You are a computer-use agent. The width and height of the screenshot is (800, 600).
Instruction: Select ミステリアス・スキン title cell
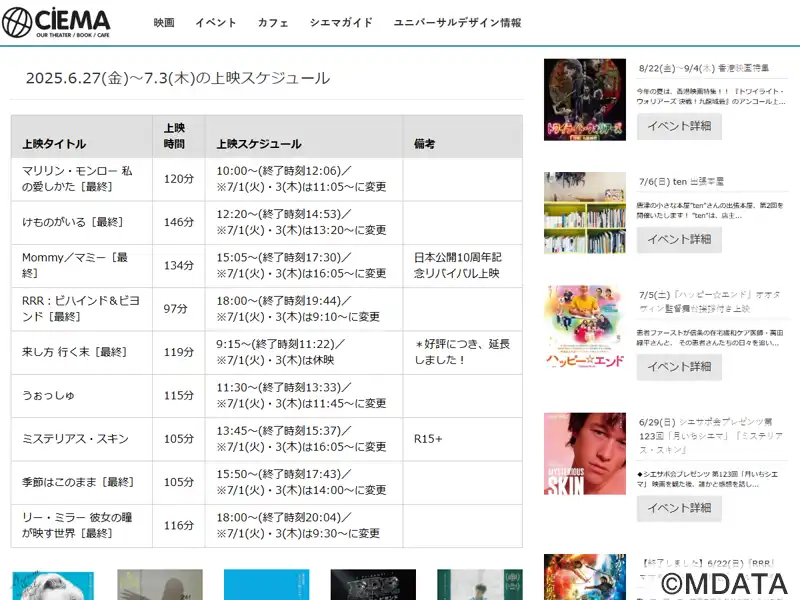[82, 439]
